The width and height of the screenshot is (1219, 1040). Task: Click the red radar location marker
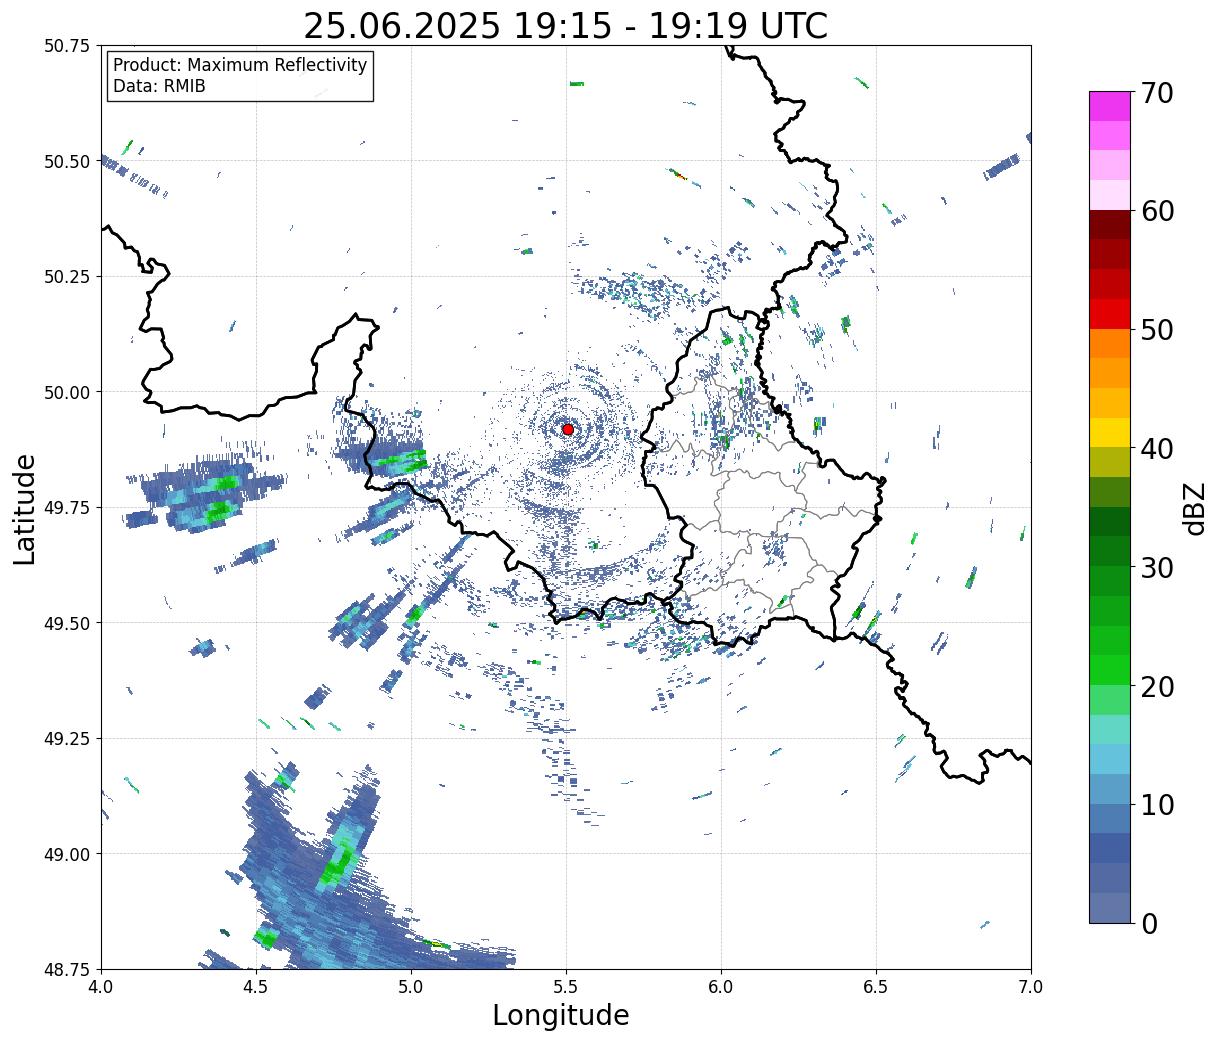click(x=567, y=429)
